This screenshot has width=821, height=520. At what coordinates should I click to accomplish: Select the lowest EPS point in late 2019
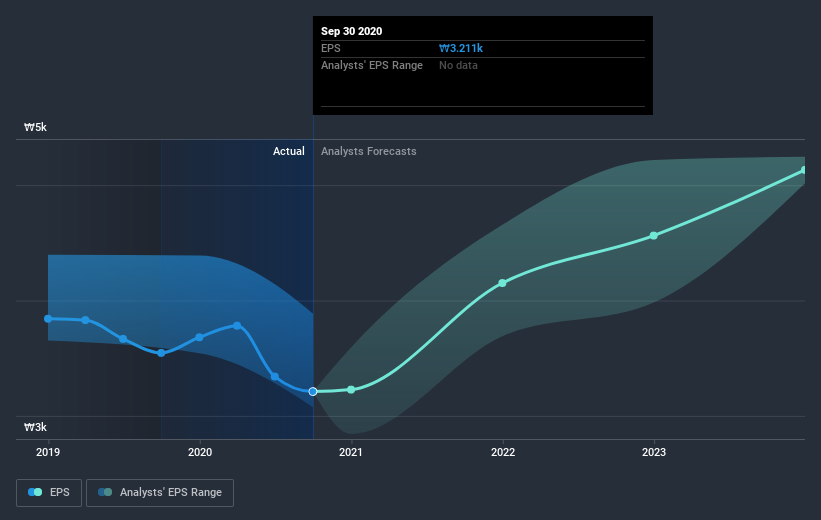pos(161,353)
